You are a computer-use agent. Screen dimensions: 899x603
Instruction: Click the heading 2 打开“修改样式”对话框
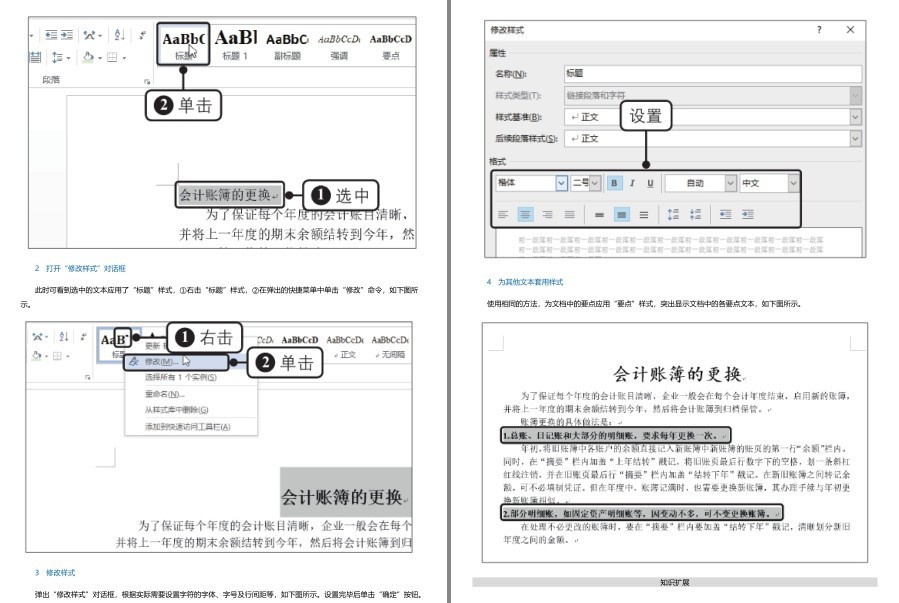point(80,268)
